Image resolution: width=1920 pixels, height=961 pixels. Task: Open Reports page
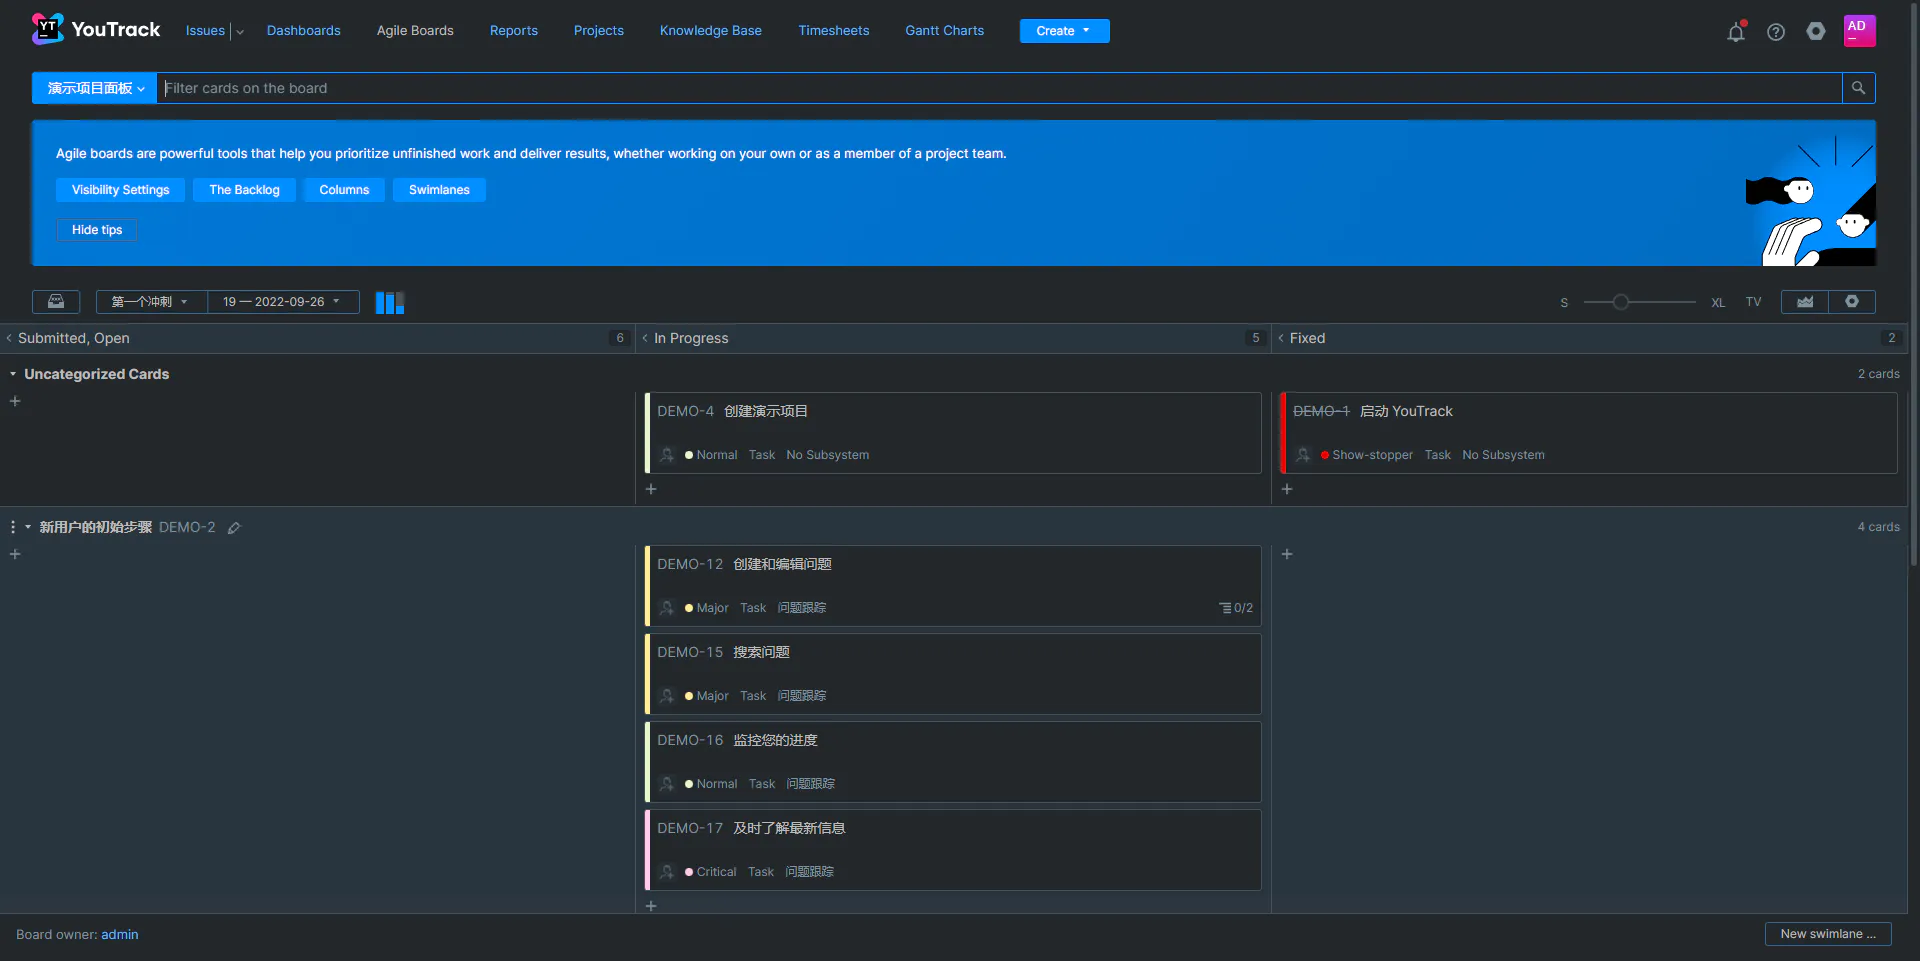pyautogui.click(x=514, y=31)
